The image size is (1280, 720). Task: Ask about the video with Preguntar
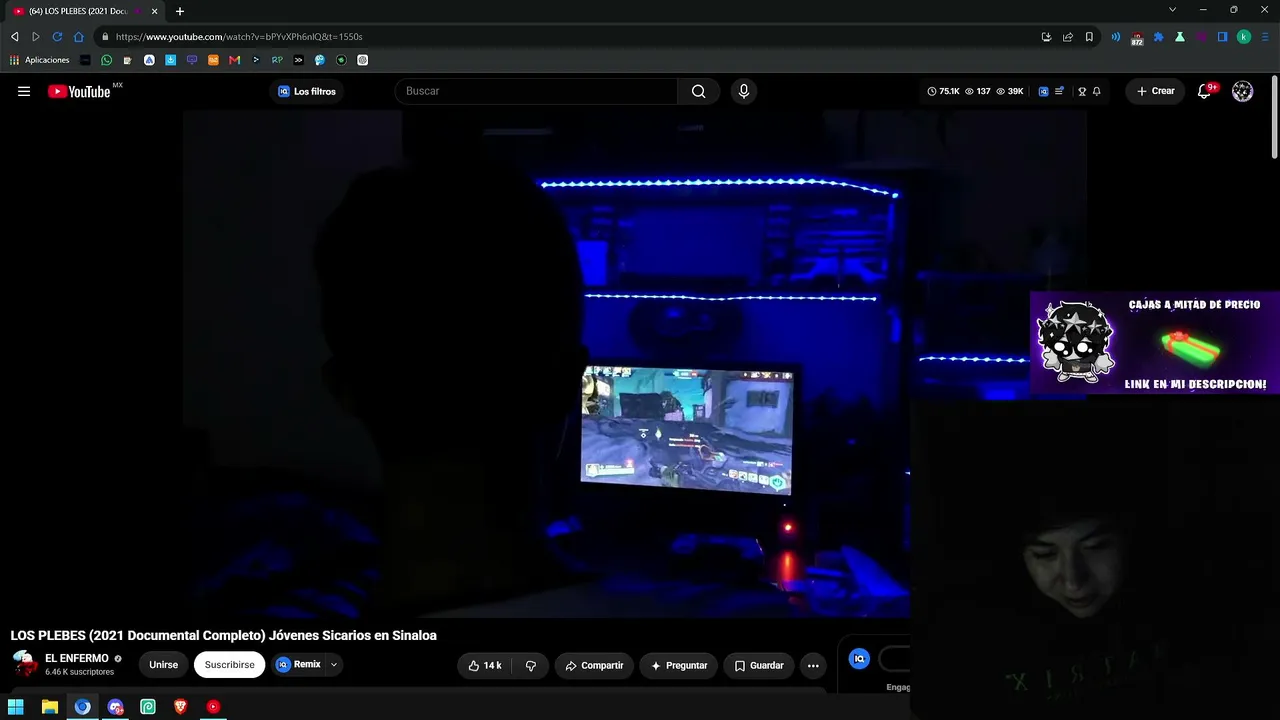pyautogui.click(x=679, y=665)
